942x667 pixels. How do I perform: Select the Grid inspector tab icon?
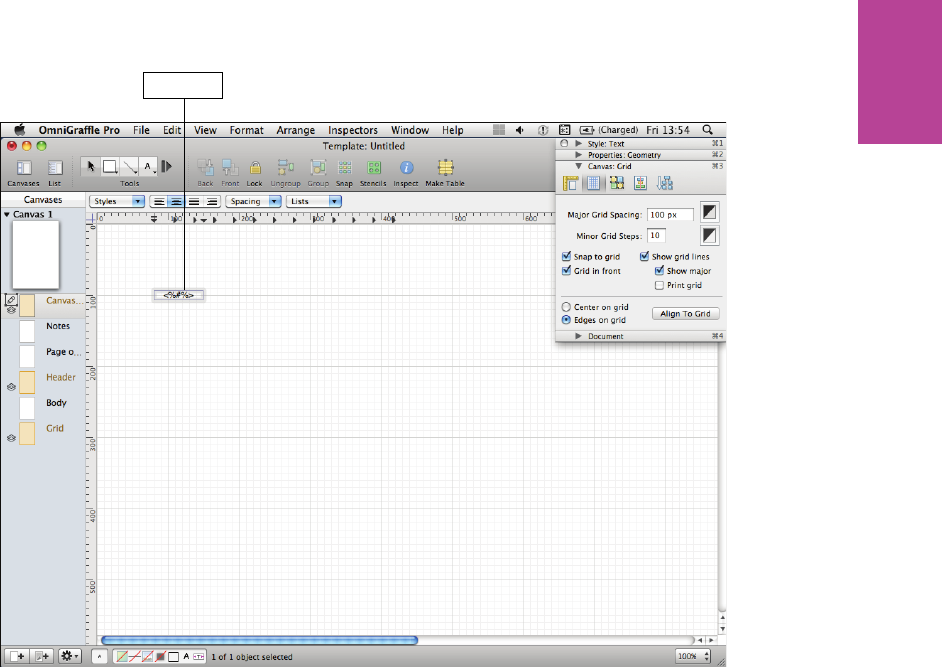pos(594,183)
